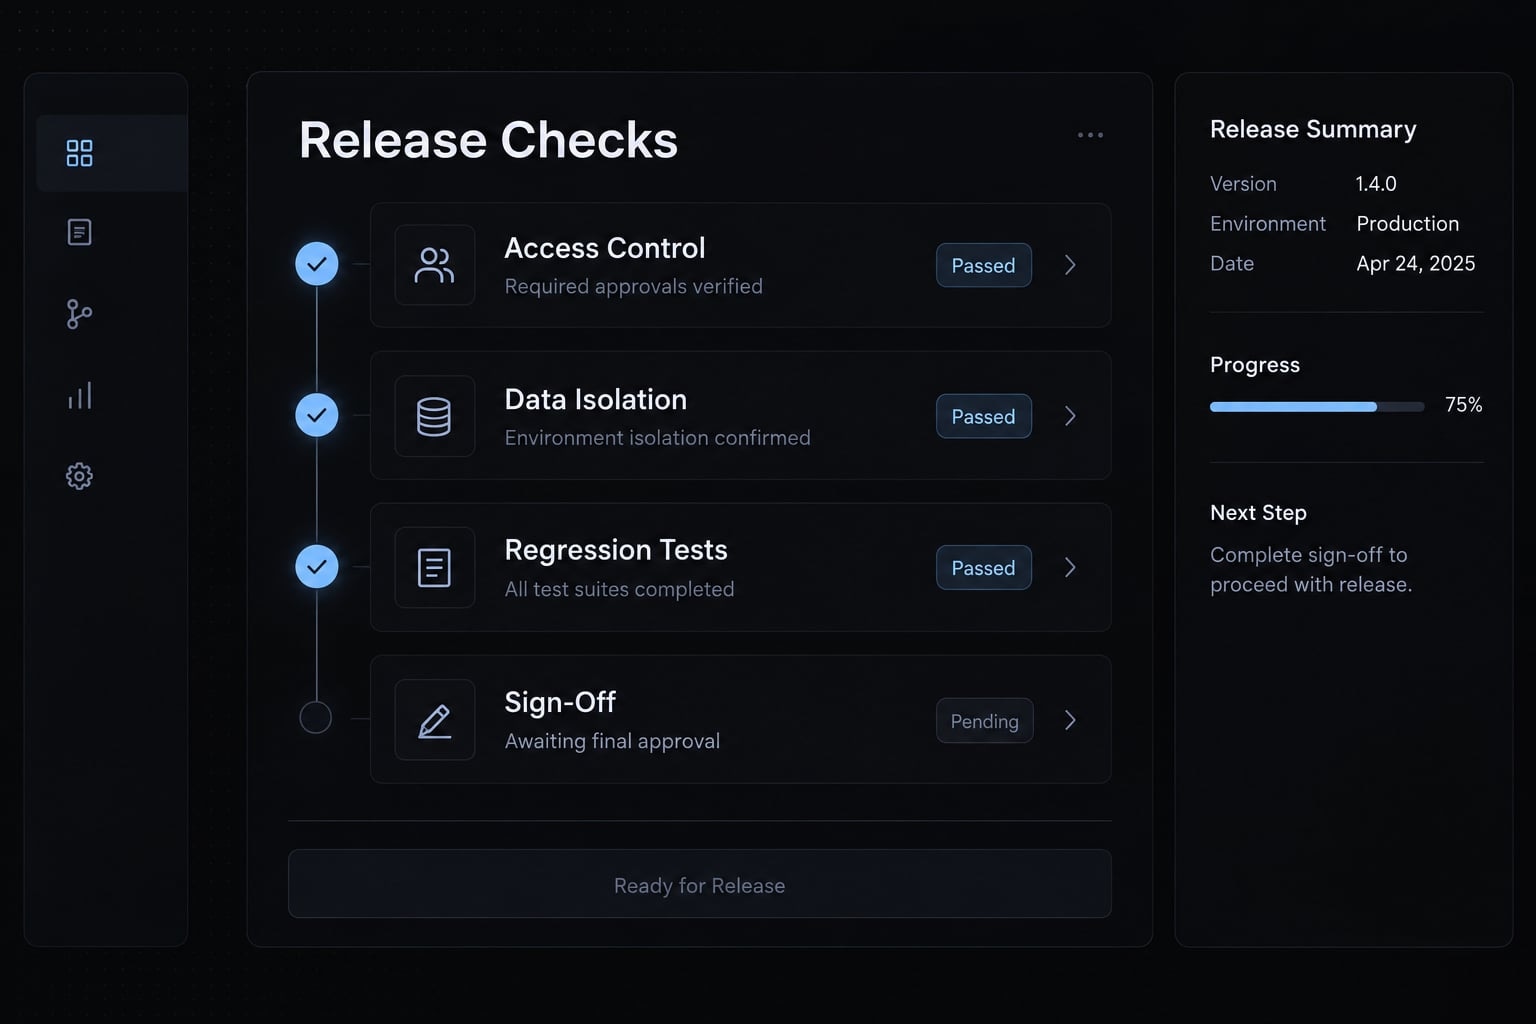Screen dimensions: 1536x1024
Task: Mark the empty Sign-Off step circle
Action: 316,717
